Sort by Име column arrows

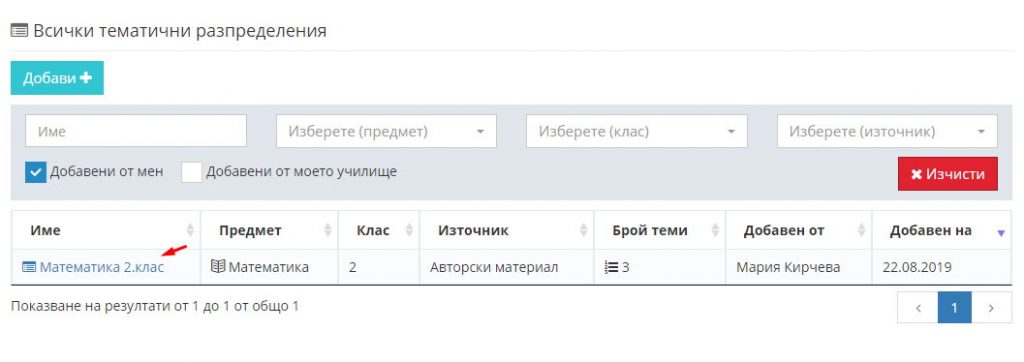pyautogui.click(x=190, y=230)
